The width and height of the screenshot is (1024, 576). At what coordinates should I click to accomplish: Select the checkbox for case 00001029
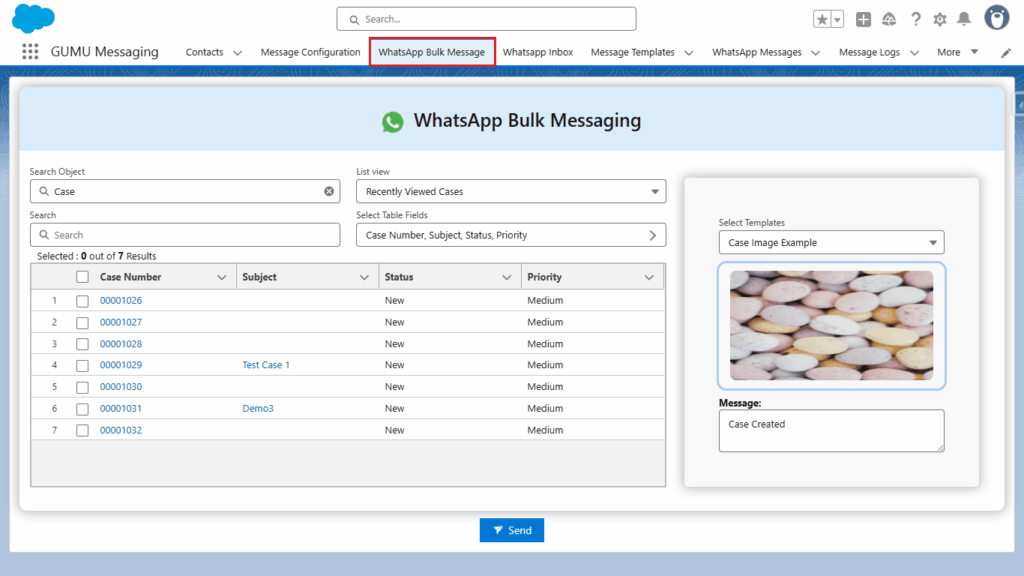(83, 366)
